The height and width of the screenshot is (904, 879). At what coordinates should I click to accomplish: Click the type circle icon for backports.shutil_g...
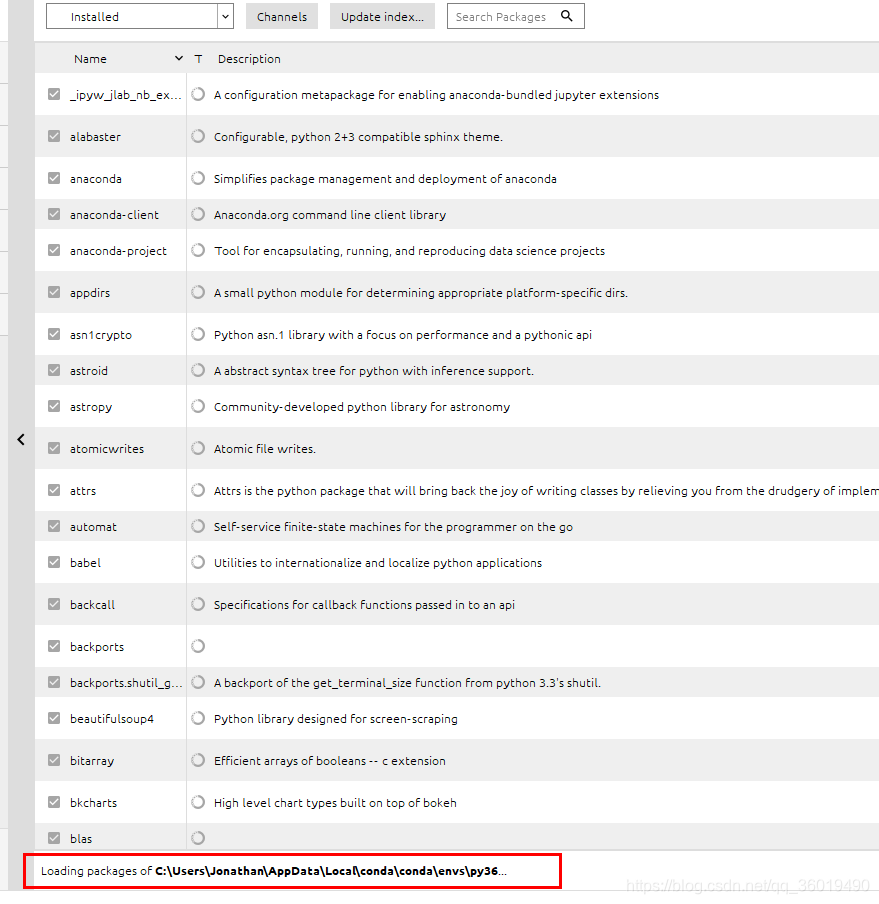(198, 683)
